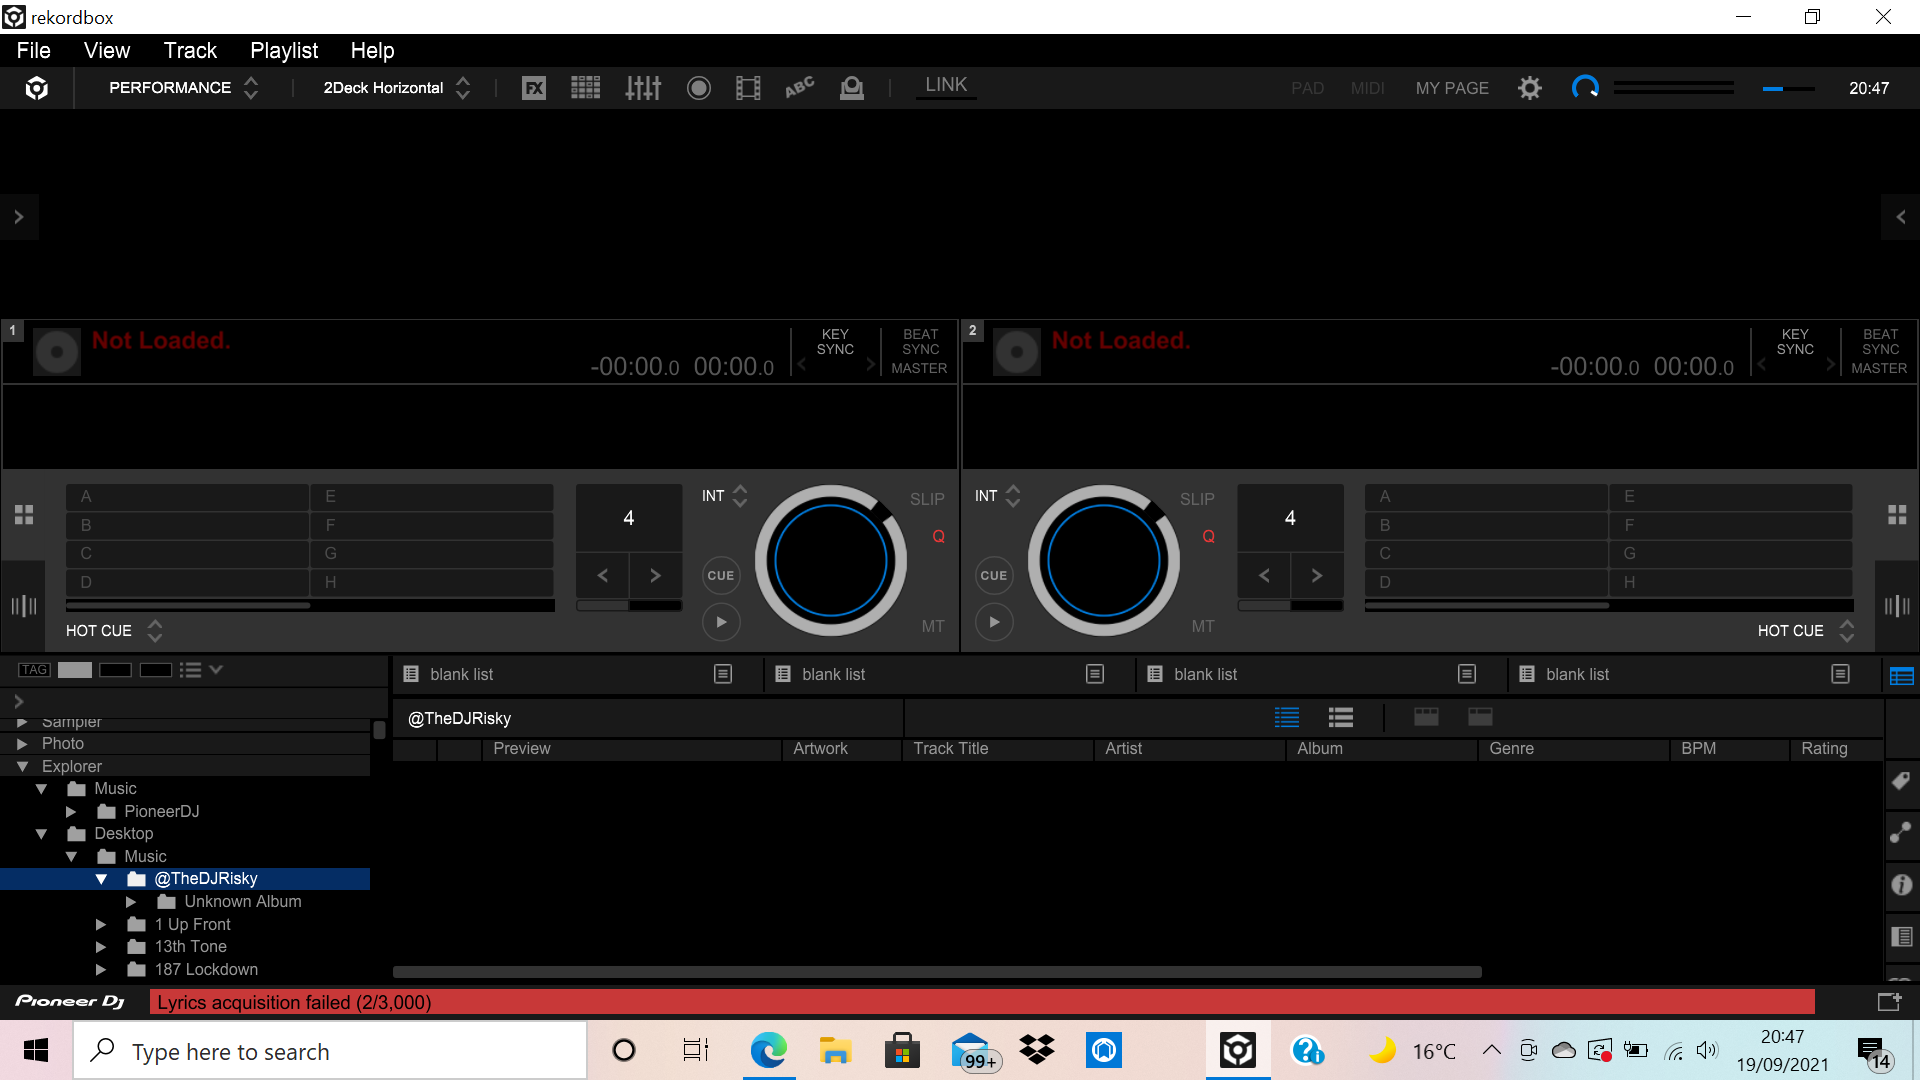The width and height of the screenshot is (1920, 1080).
Task: Open MY PAGE
Action: point(1452,88)
